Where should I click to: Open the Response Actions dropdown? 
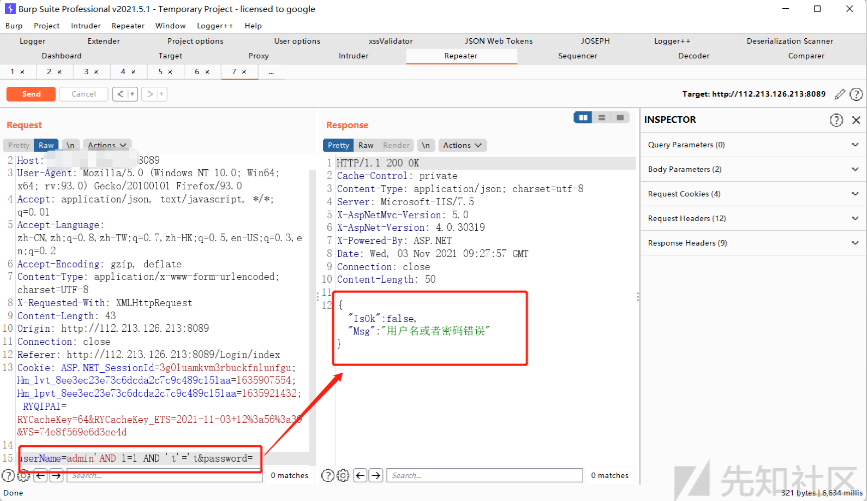462,145
